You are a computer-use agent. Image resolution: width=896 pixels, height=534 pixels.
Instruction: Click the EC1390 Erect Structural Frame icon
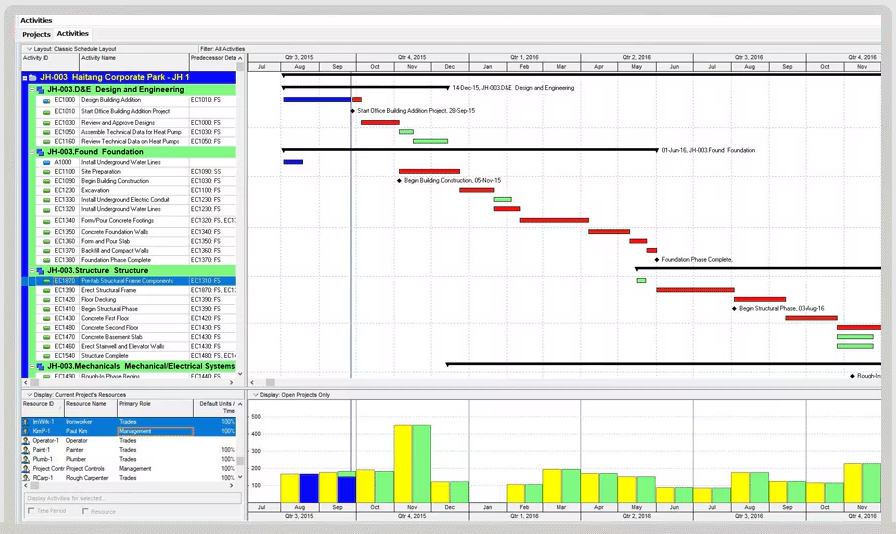pyautogui.click(x=47, y=290)
